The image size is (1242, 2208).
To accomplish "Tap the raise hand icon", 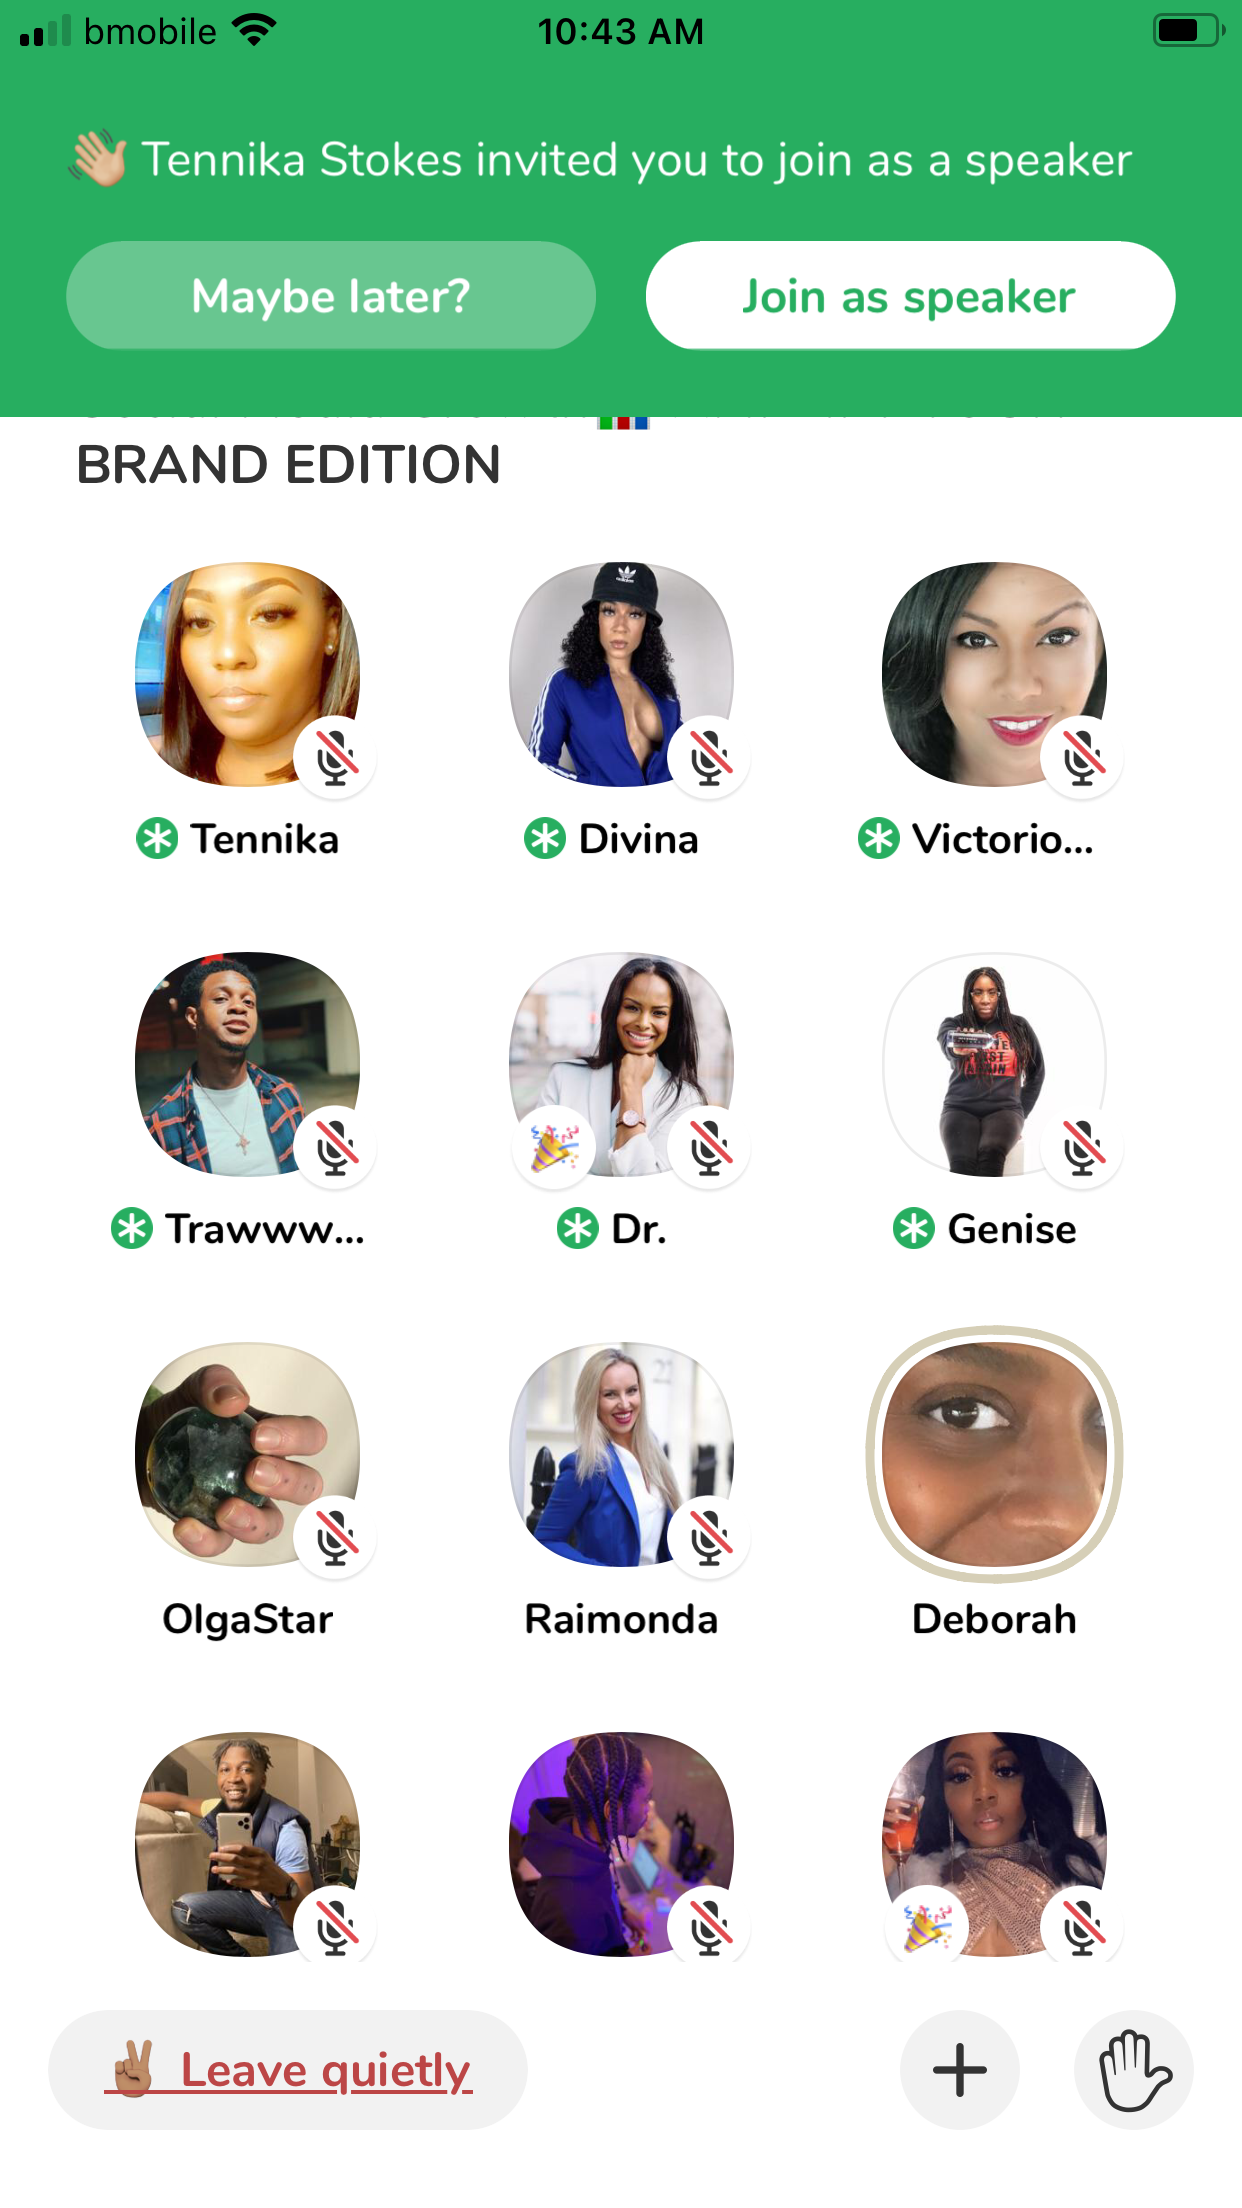I will (x=1134, y=2070).
